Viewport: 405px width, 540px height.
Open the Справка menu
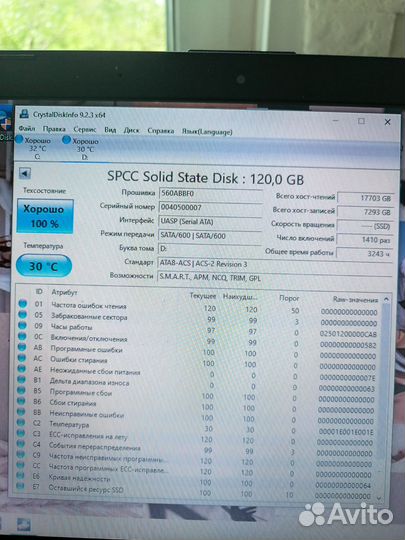[160, 131]
